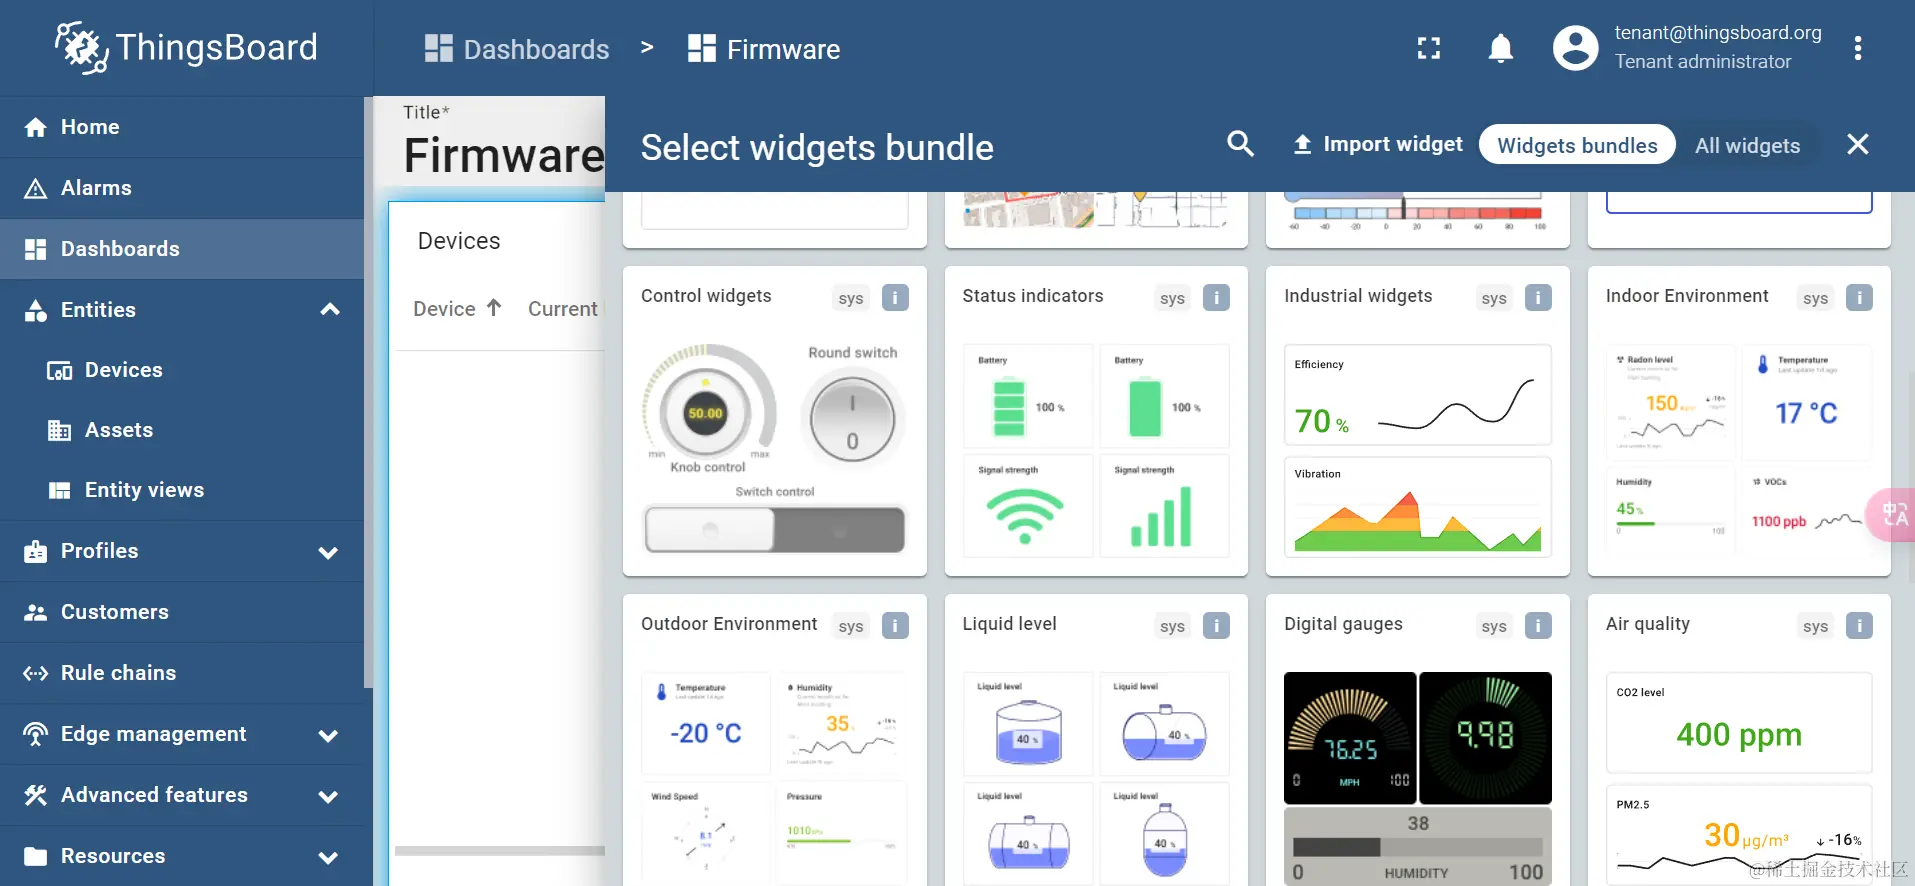1915x886 pixels.
Task: Sort by Device column arrow
Action: tap(493, 308)
